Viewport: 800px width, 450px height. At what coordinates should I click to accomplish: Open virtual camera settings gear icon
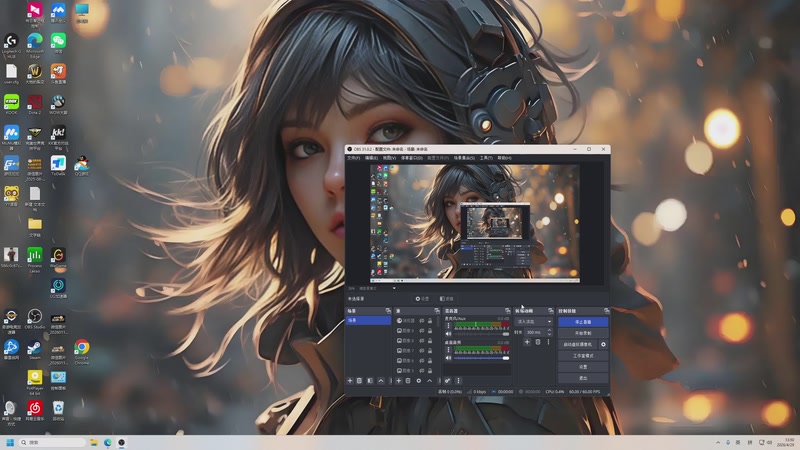603,344
